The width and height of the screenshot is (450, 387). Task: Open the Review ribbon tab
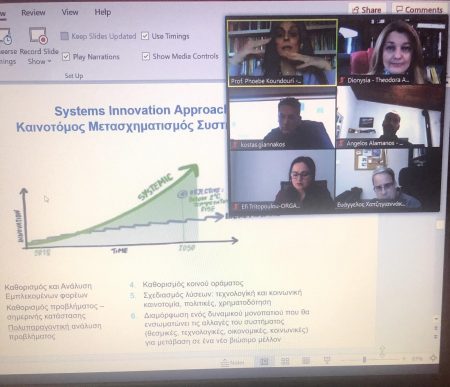point(33,13)
